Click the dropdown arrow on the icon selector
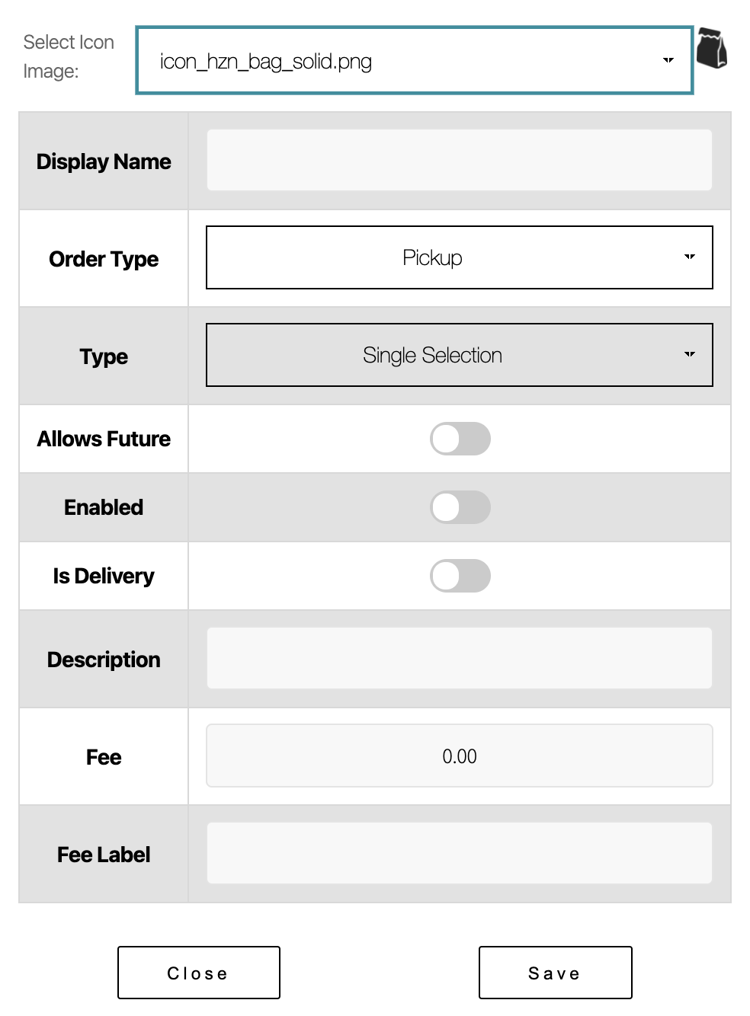 click(x=668, y=60)
